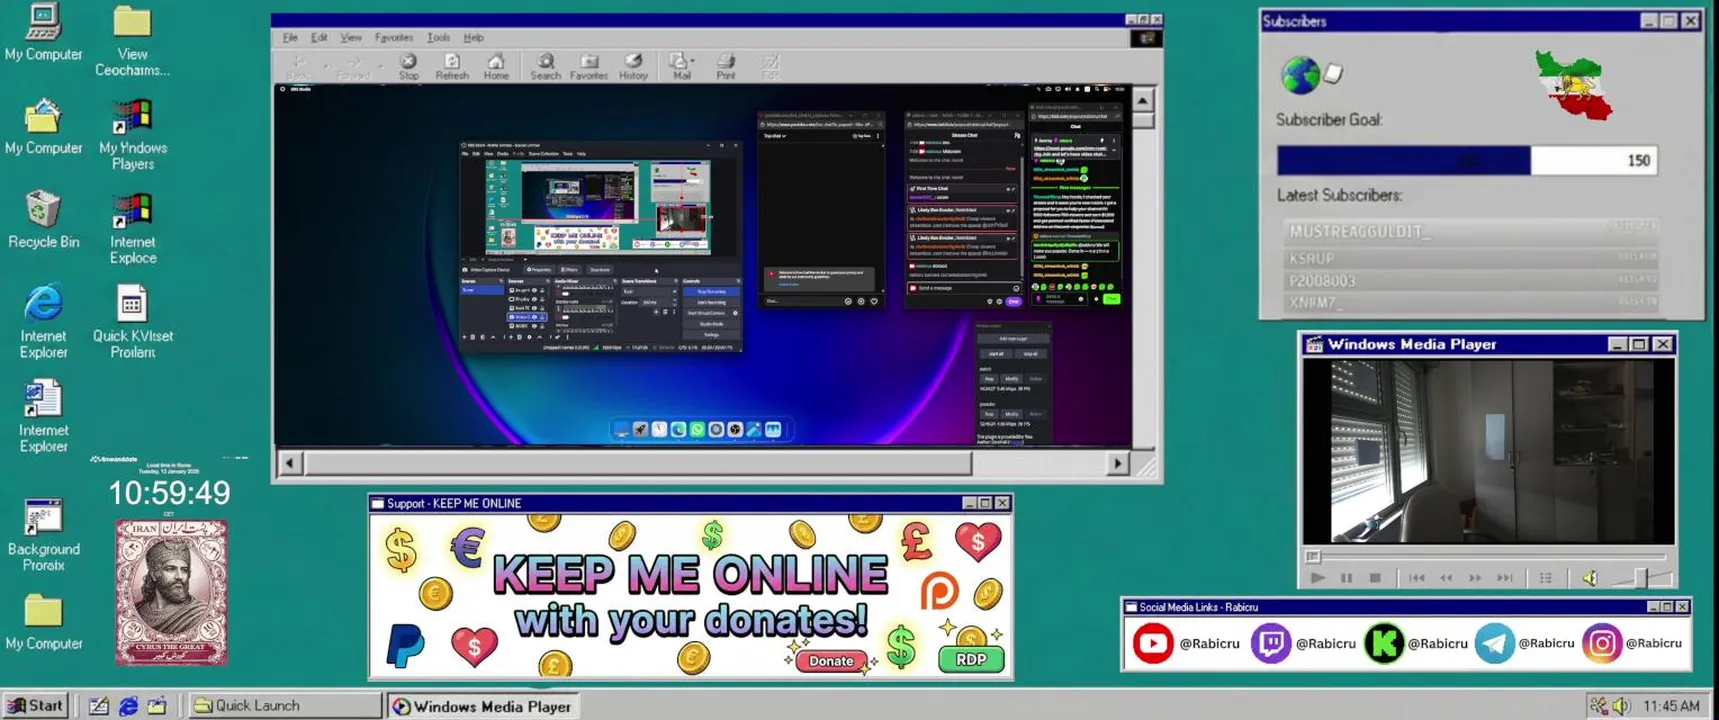Click the Search toolbar icon
This screenshot has height=720, width=1719.
[545, 67]
